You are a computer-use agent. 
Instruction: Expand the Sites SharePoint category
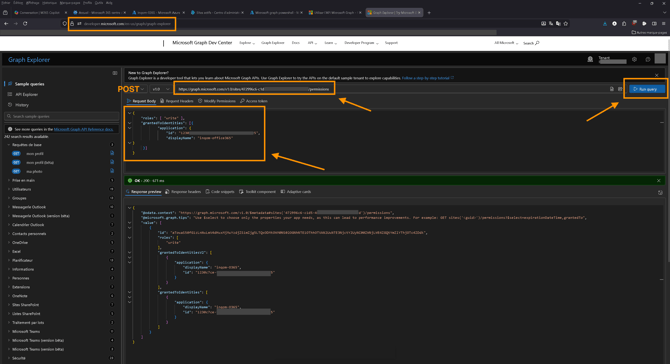[x=25, y=305]
